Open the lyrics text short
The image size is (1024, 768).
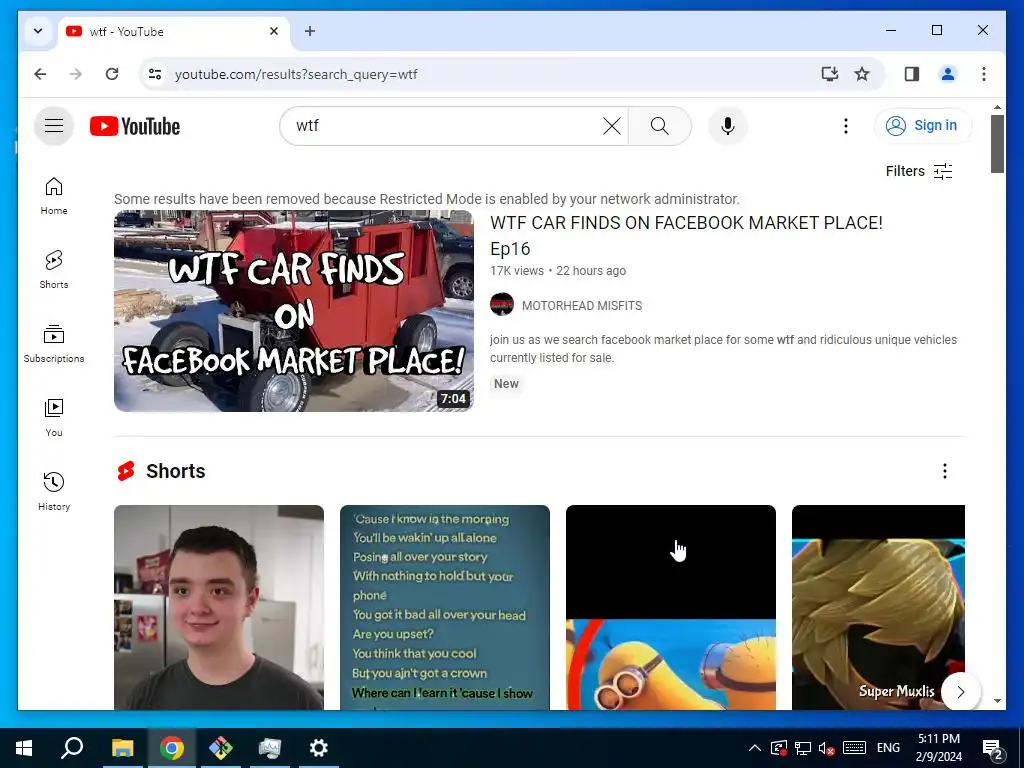click(x=445, y=607)
